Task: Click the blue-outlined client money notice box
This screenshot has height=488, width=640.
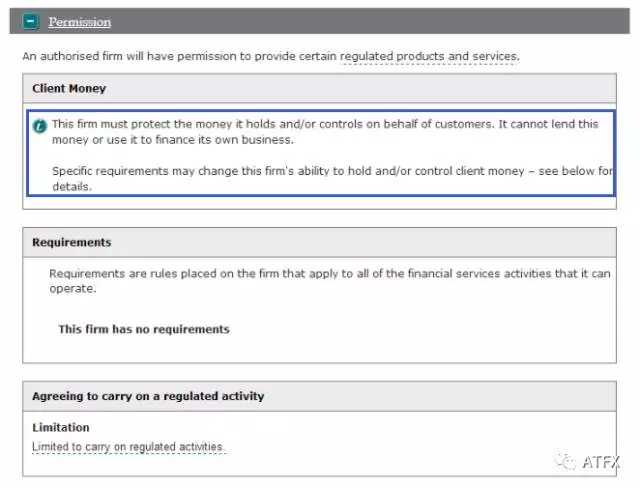Action: (x=321, y=153)
